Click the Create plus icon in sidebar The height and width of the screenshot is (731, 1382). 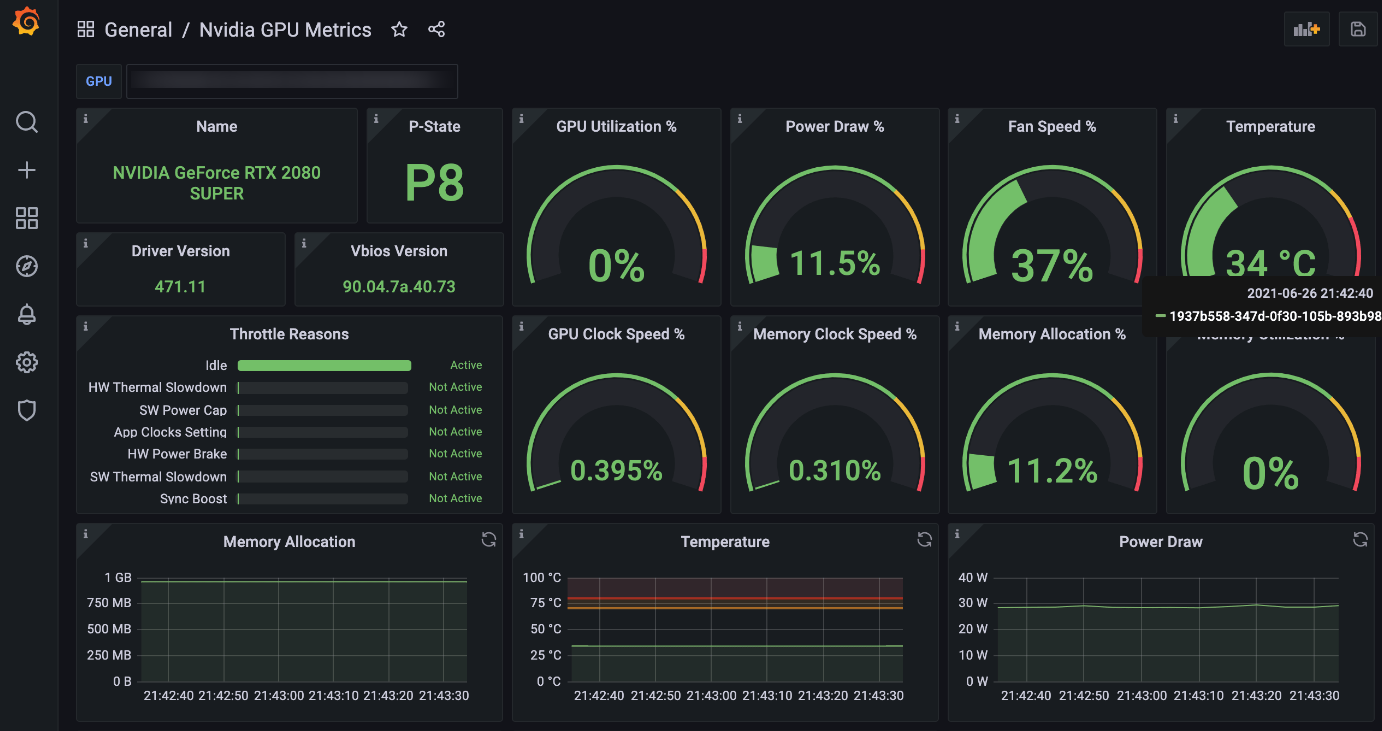[27, 171]
